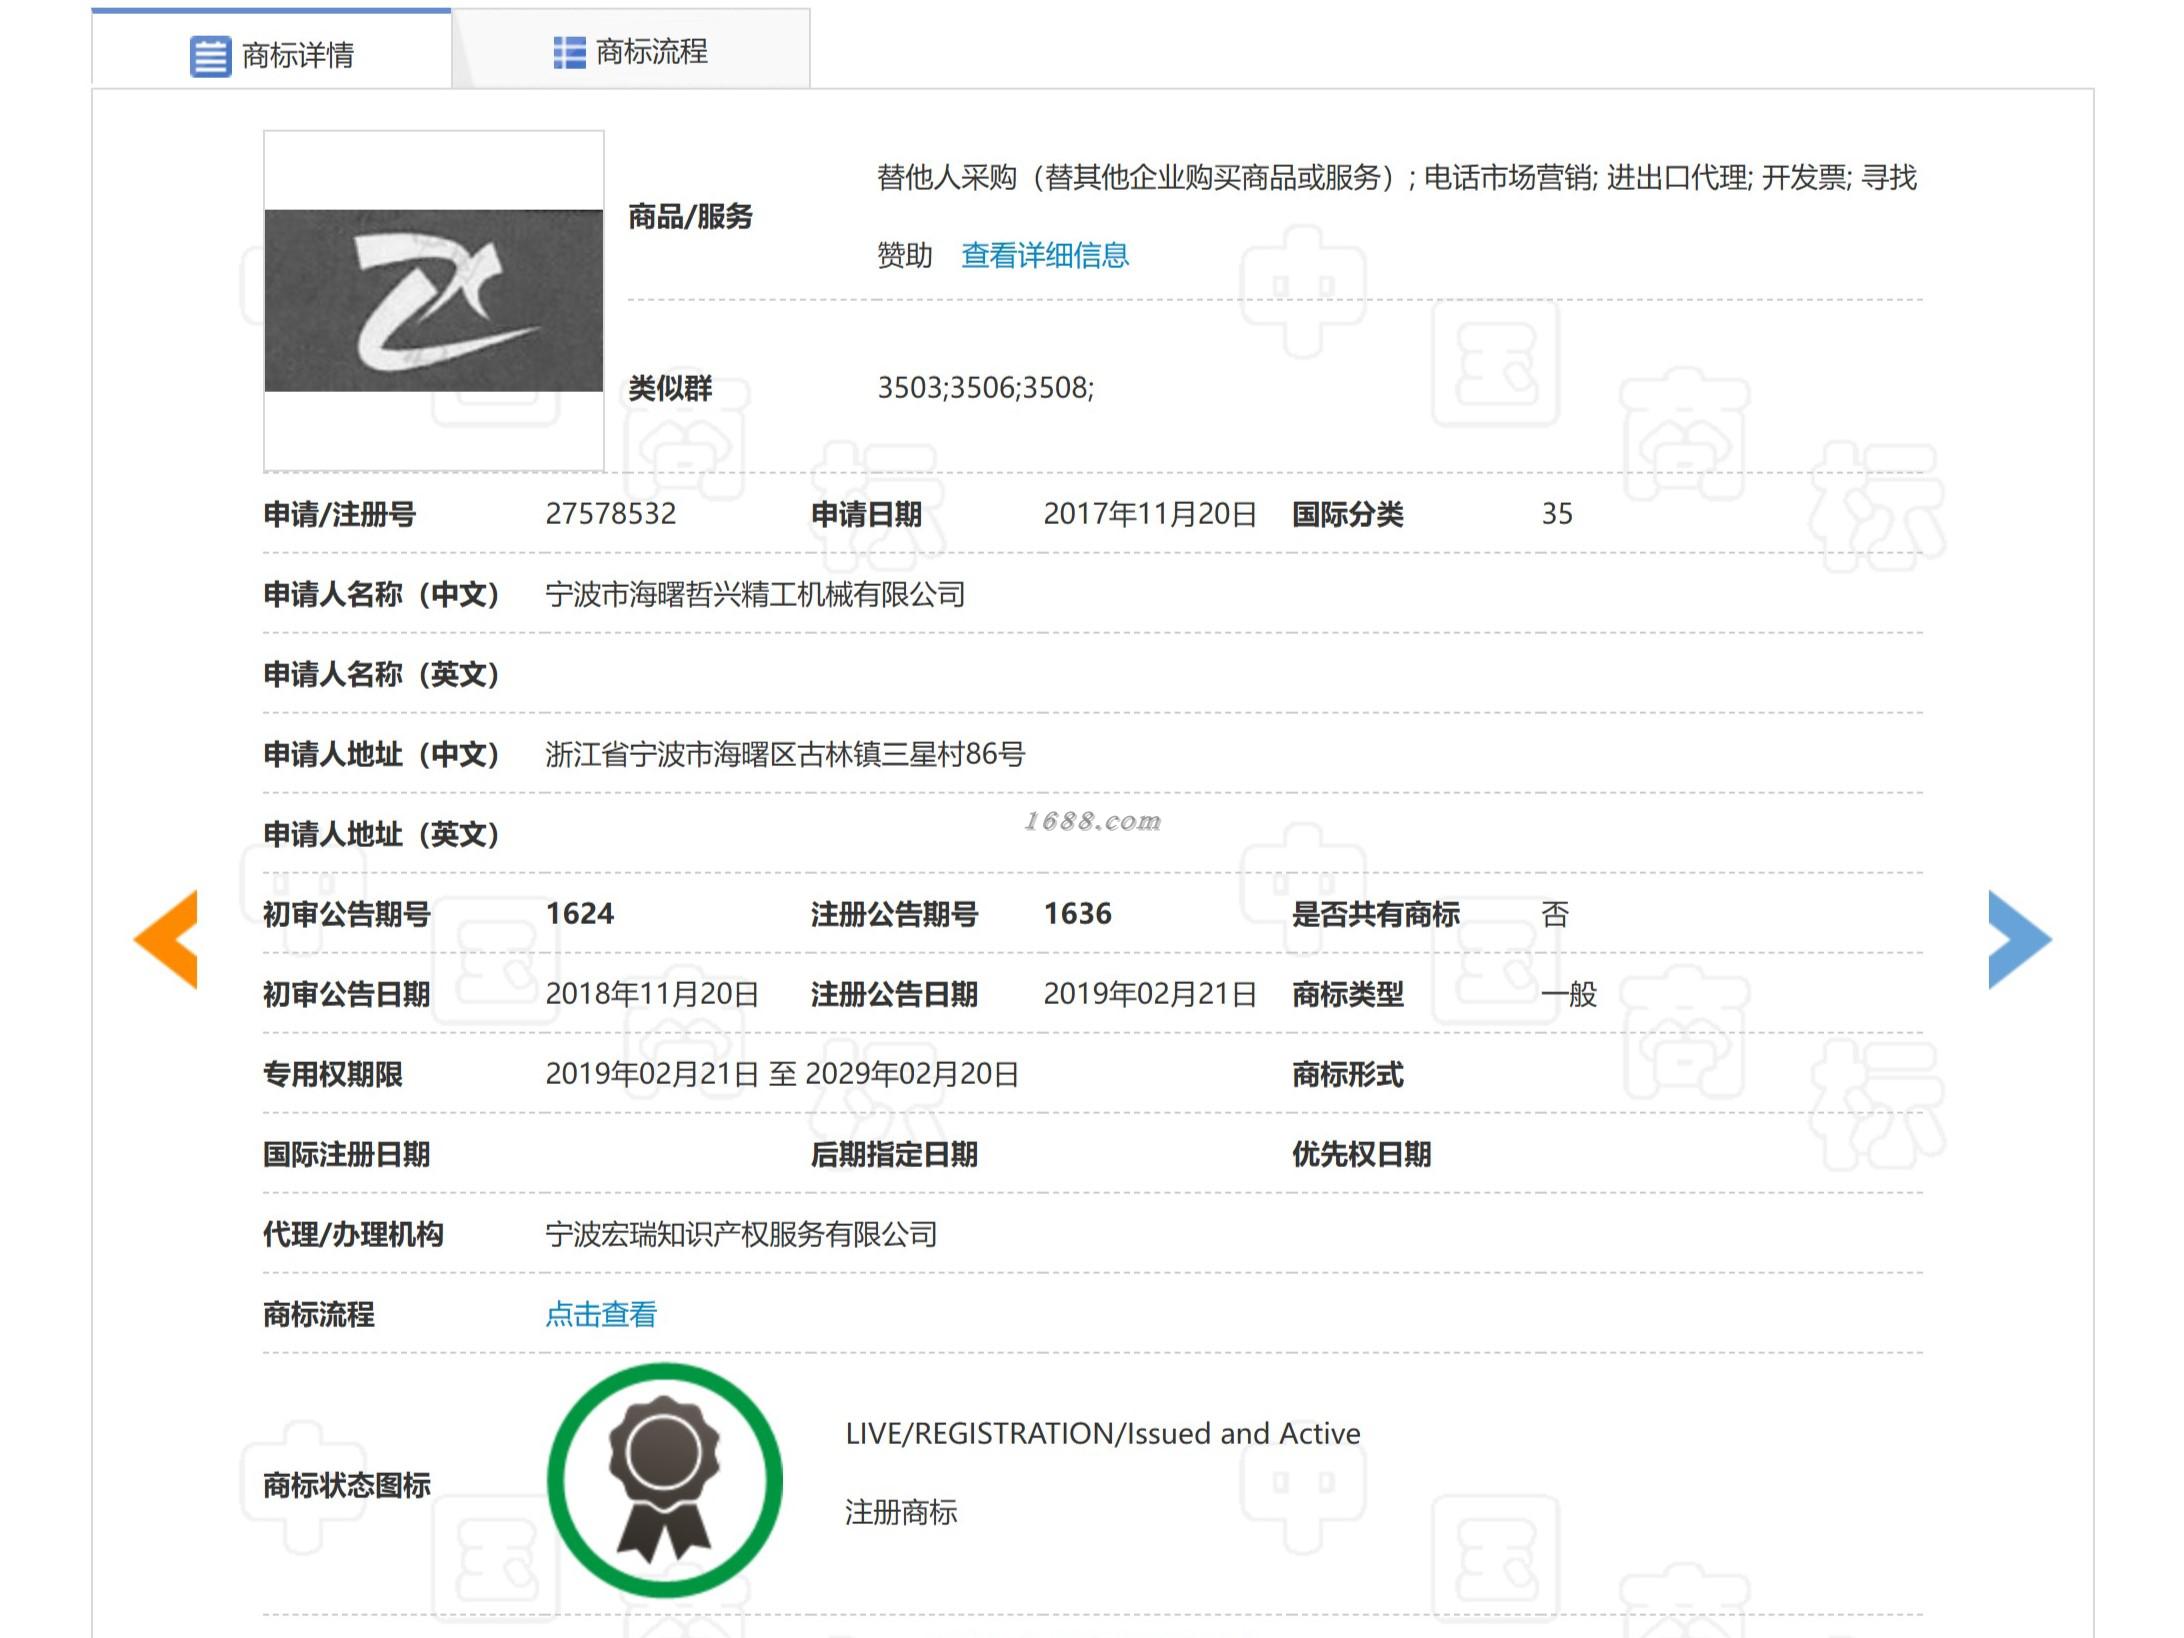Select similar group codes 3503;3506;3508;

click(x=986, y=388)
